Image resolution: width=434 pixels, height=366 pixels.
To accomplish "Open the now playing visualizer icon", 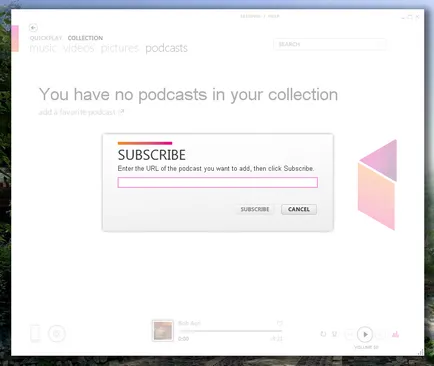I will click(395, 334).
